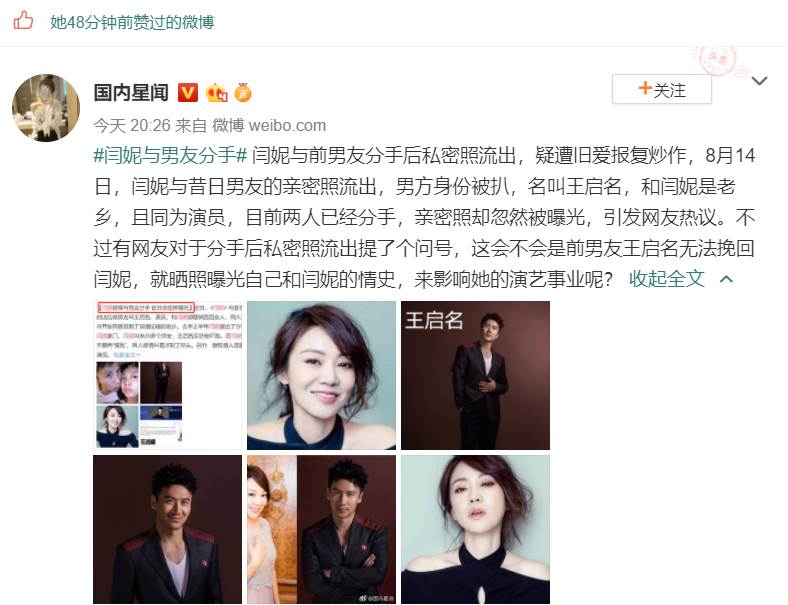Image resolution: width=788 pixels, height=605 pixels.
Task: Open smiling woman portrait thumbnail
Action: click(x=322, y=375)
